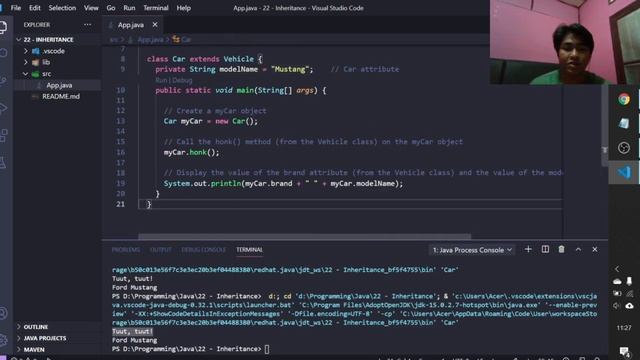Open the Go menu
Viewport: 640px width, 360px height.
pyautogui.click(x=111, y=8)
